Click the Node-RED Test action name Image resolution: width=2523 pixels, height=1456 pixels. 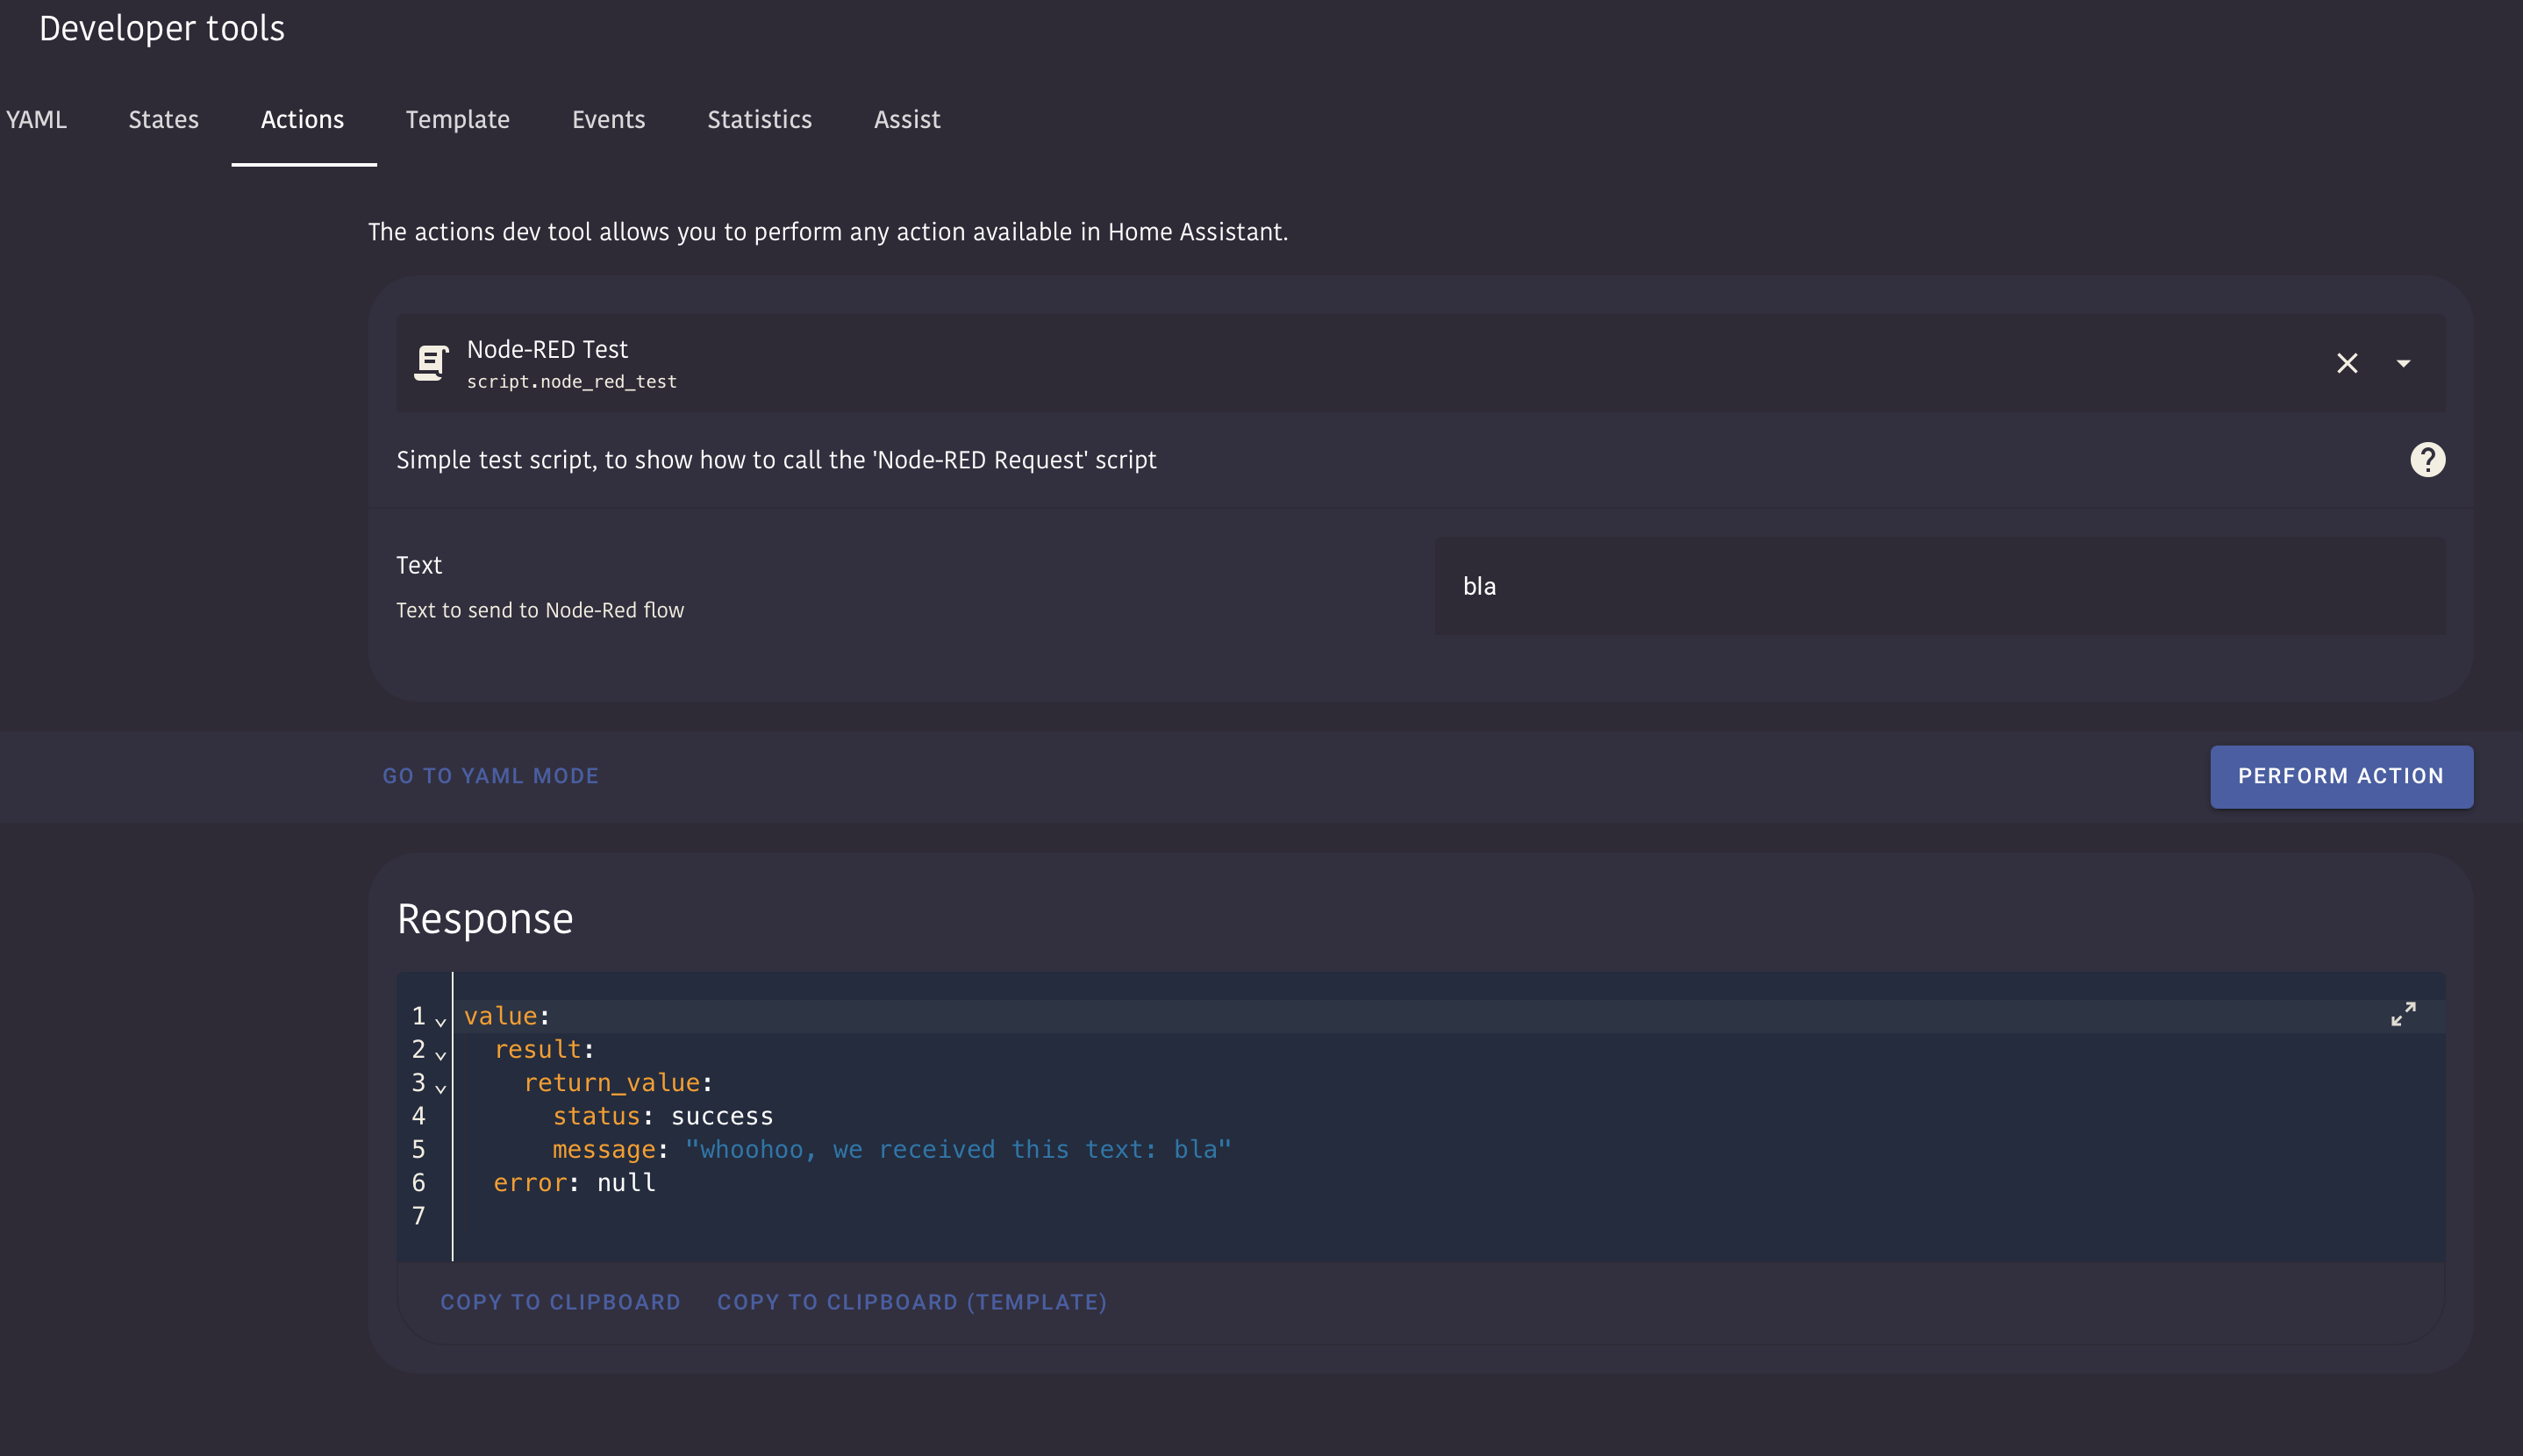(x=547, y=349)
